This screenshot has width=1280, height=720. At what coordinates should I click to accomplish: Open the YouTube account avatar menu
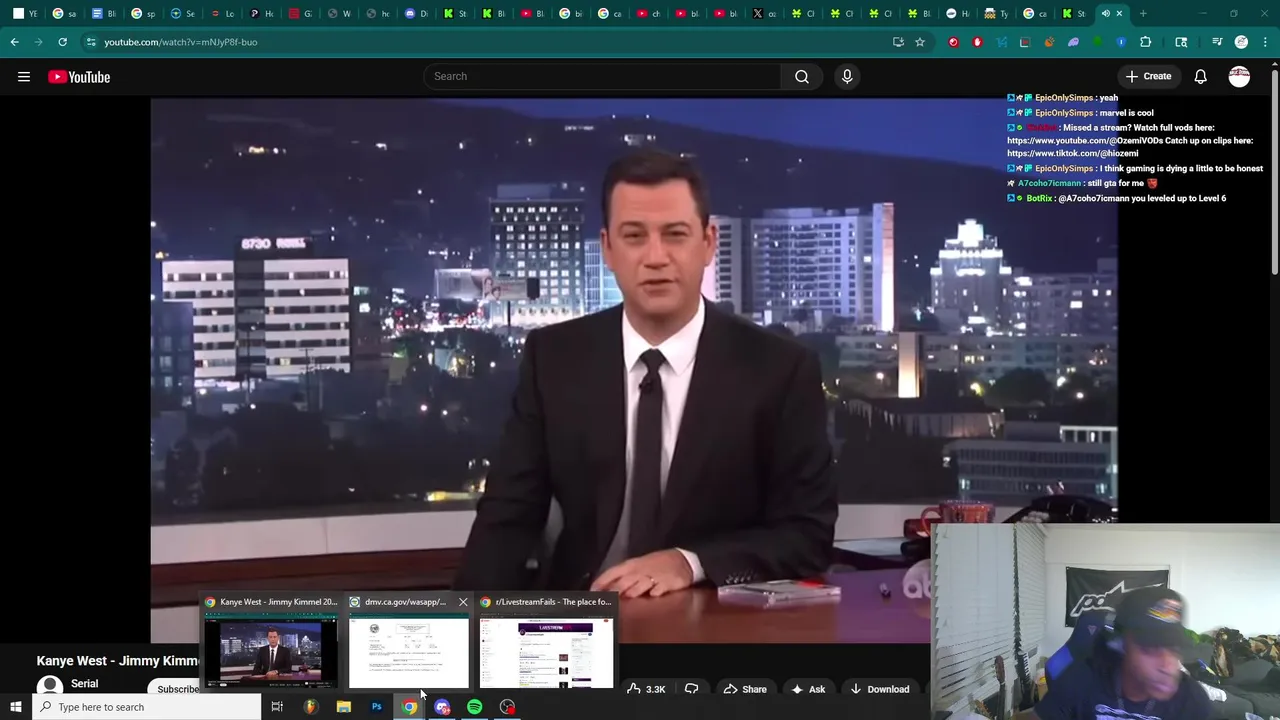point(1239,76)
